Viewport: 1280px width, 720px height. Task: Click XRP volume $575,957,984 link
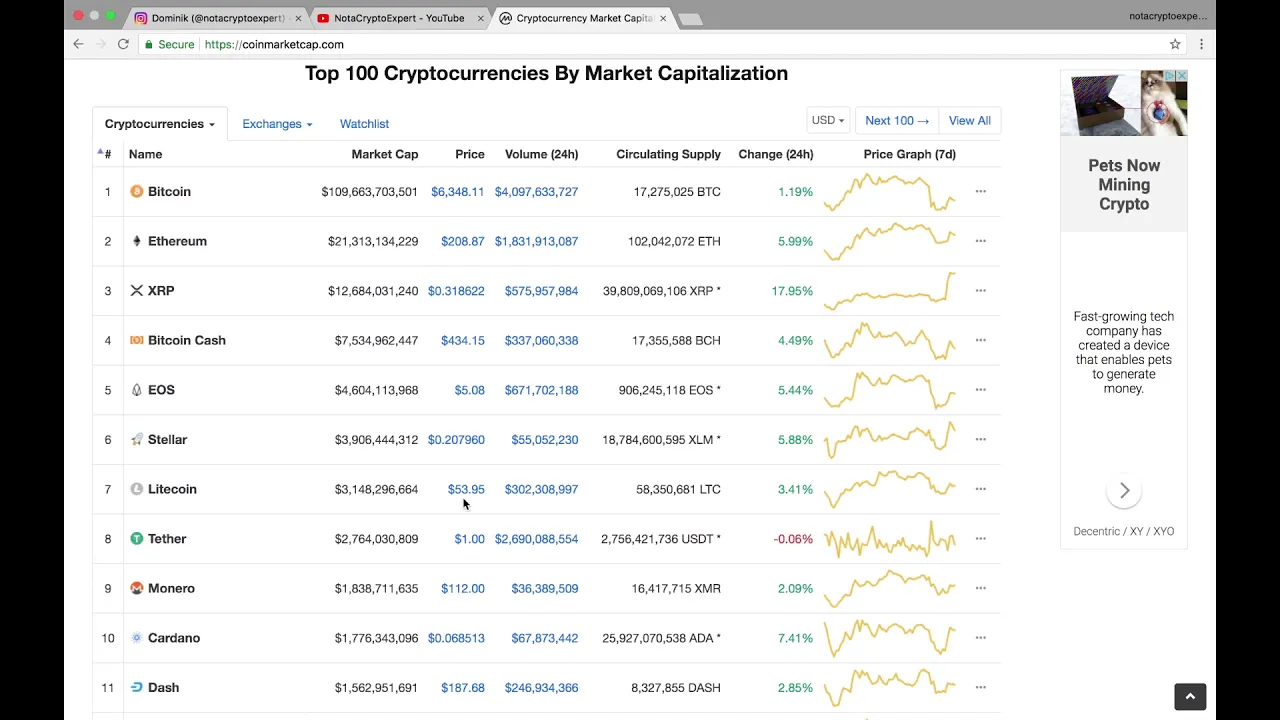pyautogui.click(x=541, y=291)
